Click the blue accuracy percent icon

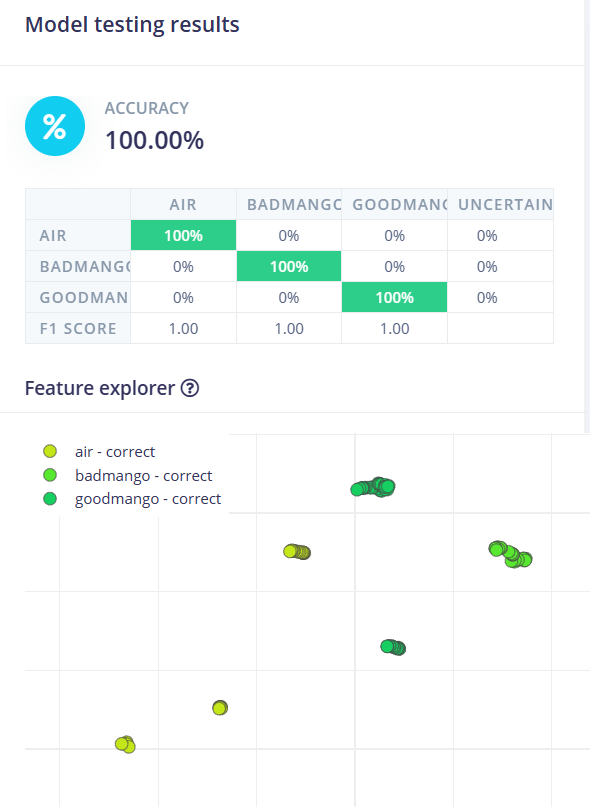click(55, 126)
